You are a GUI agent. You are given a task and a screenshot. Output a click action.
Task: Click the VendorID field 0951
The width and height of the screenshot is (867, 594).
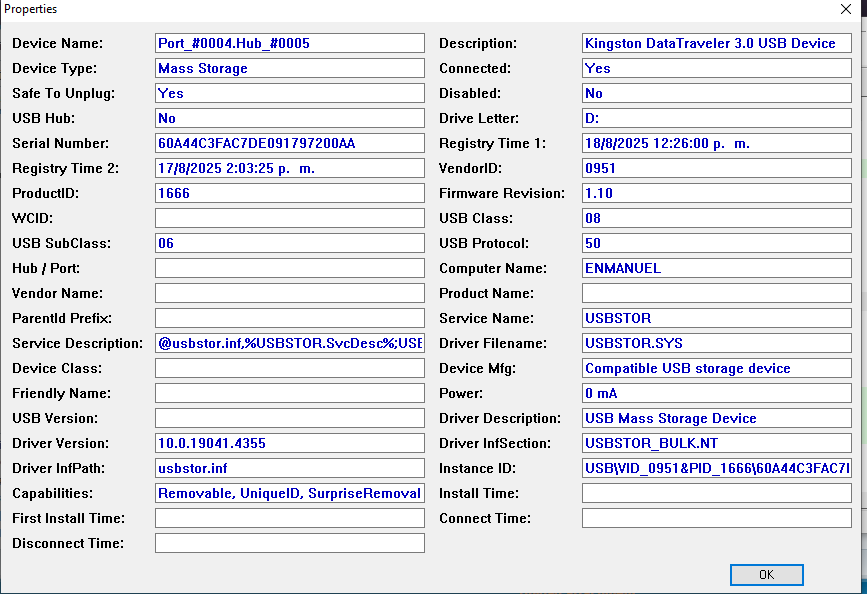coord(717,168)
